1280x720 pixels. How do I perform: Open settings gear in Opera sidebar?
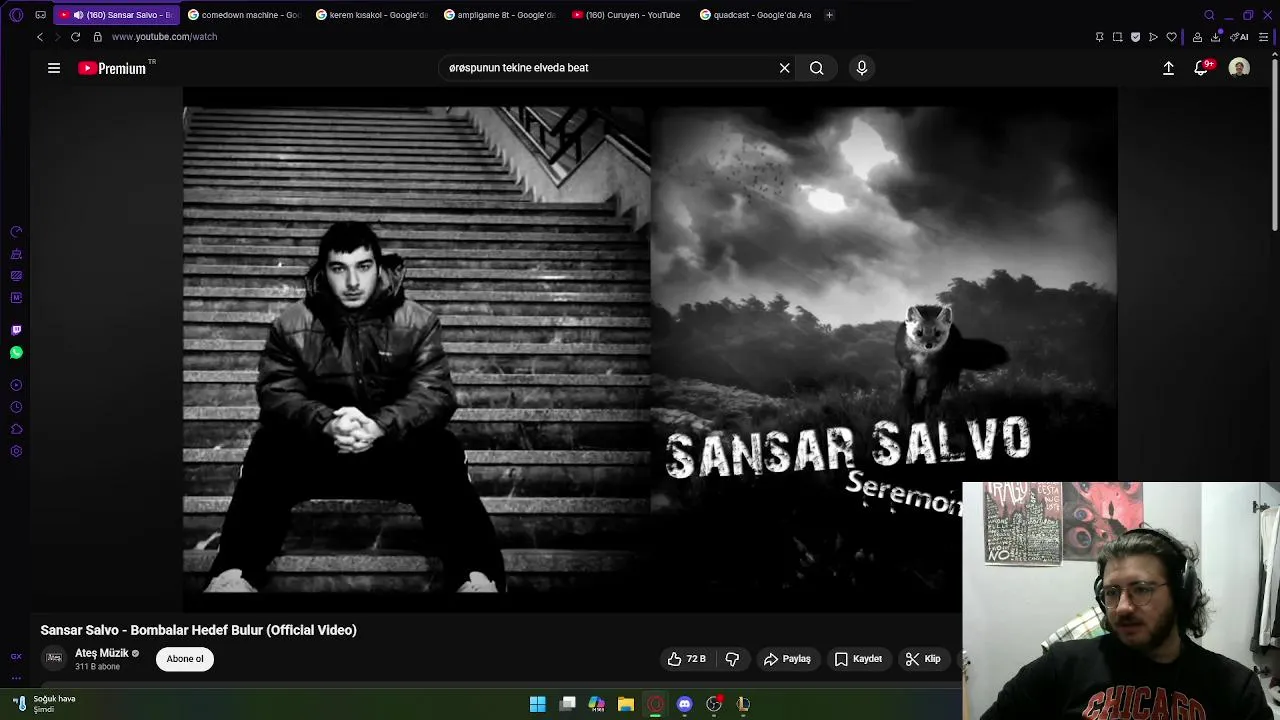click(x=16, y=451)
